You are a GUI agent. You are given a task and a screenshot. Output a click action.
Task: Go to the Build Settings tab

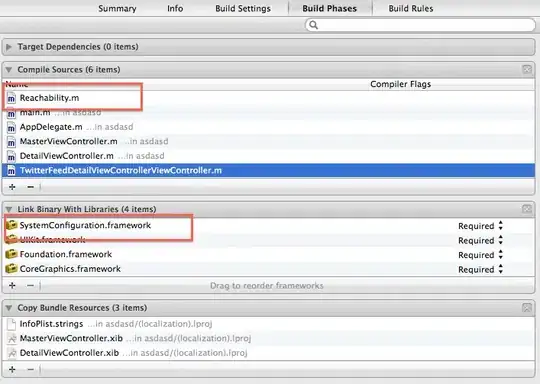[243, 8]
